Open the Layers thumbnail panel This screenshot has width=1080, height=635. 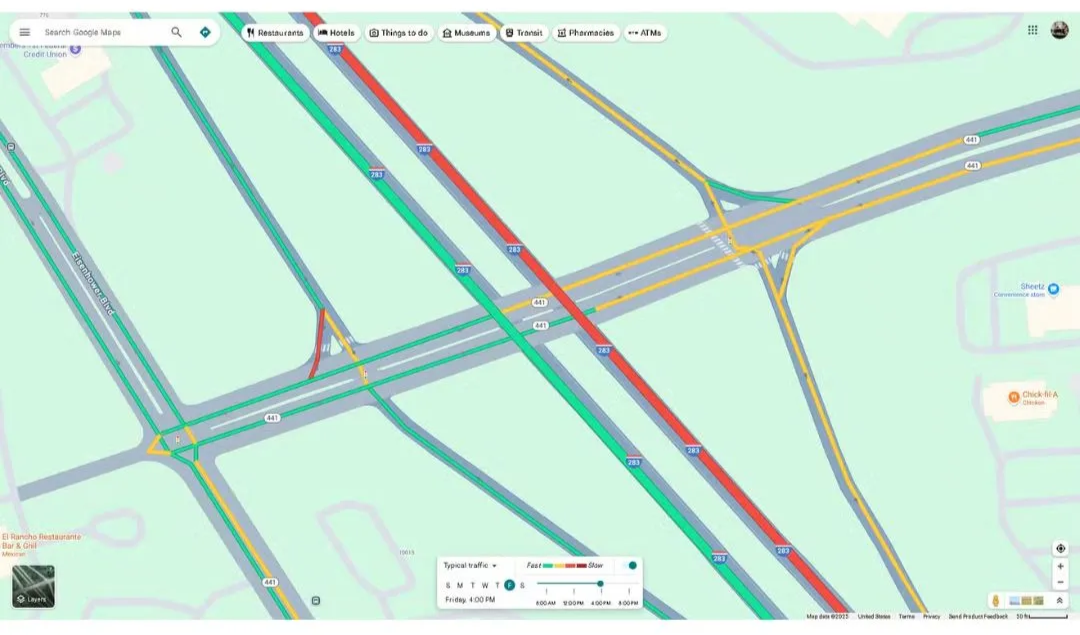(33, 586)
